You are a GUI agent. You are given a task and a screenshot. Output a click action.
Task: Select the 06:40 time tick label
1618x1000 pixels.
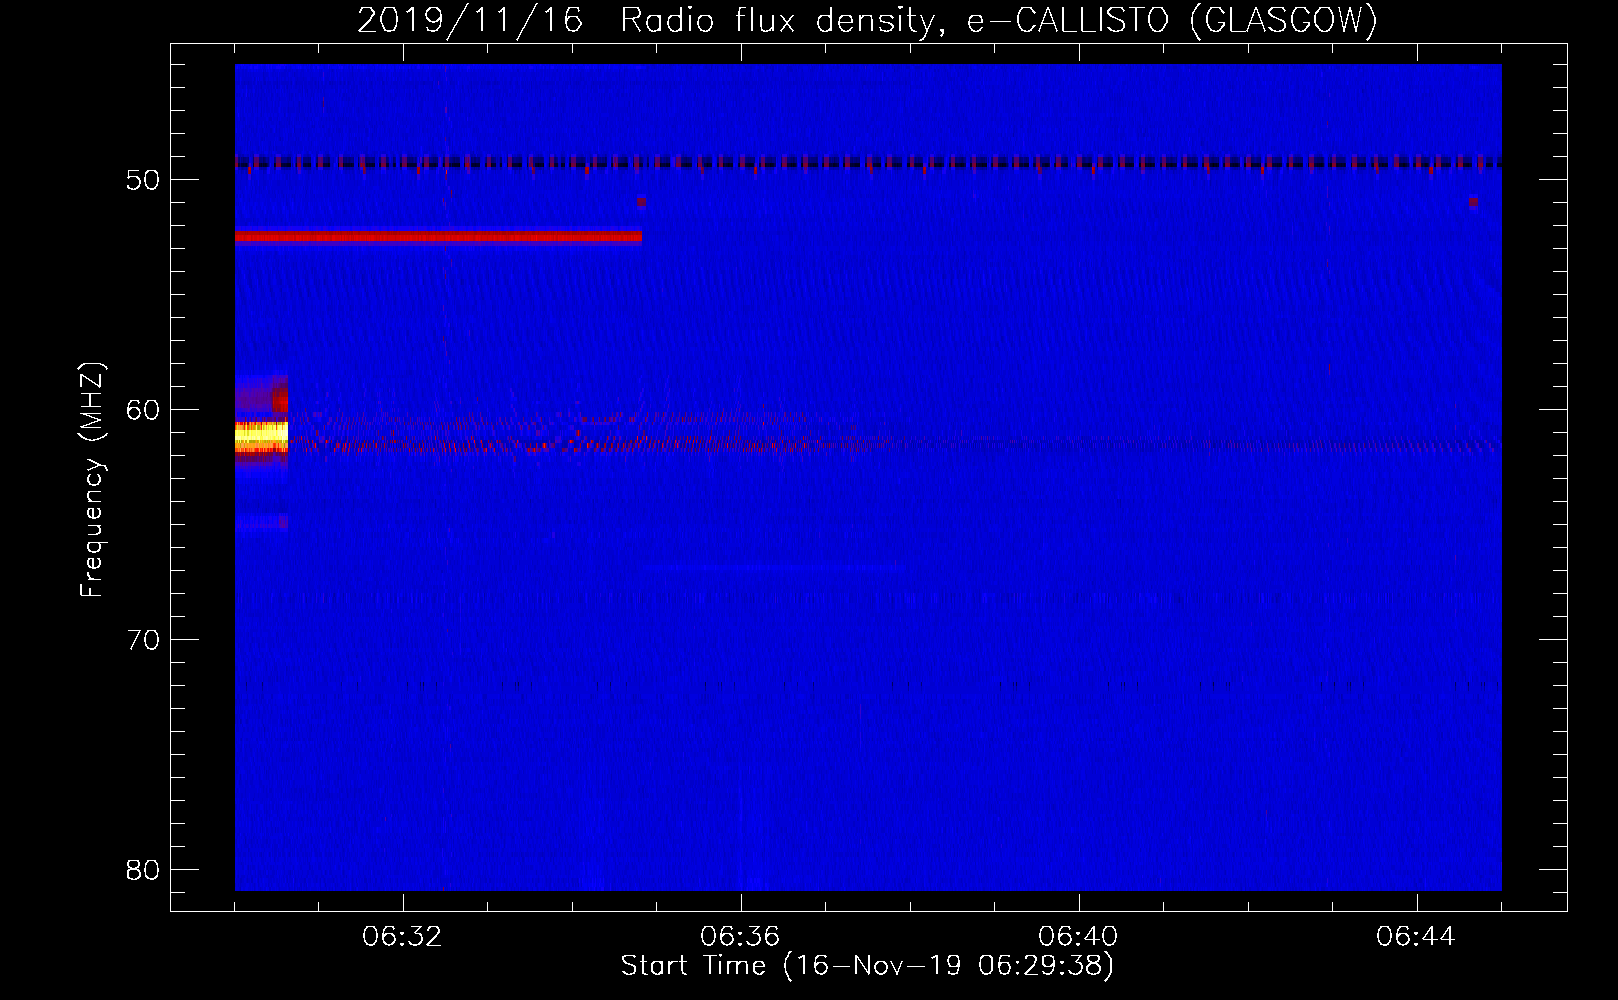tap(1078, 937)
